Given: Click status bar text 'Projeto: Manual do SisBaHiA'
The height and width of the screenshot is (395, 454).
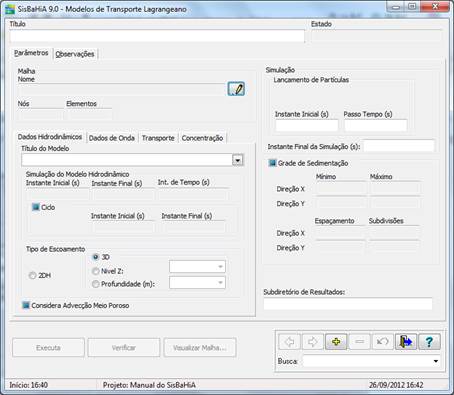Looking at the screenshot, I should pos(149,385).
